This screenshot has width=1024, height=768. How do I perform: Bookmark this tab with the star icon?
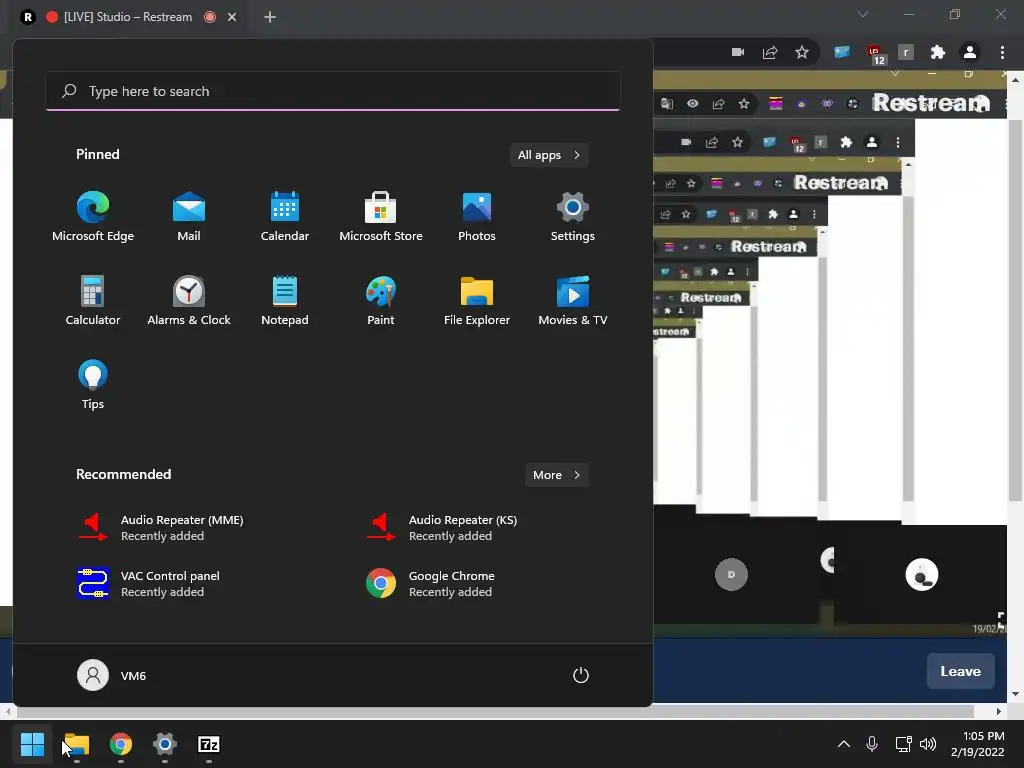802,52
